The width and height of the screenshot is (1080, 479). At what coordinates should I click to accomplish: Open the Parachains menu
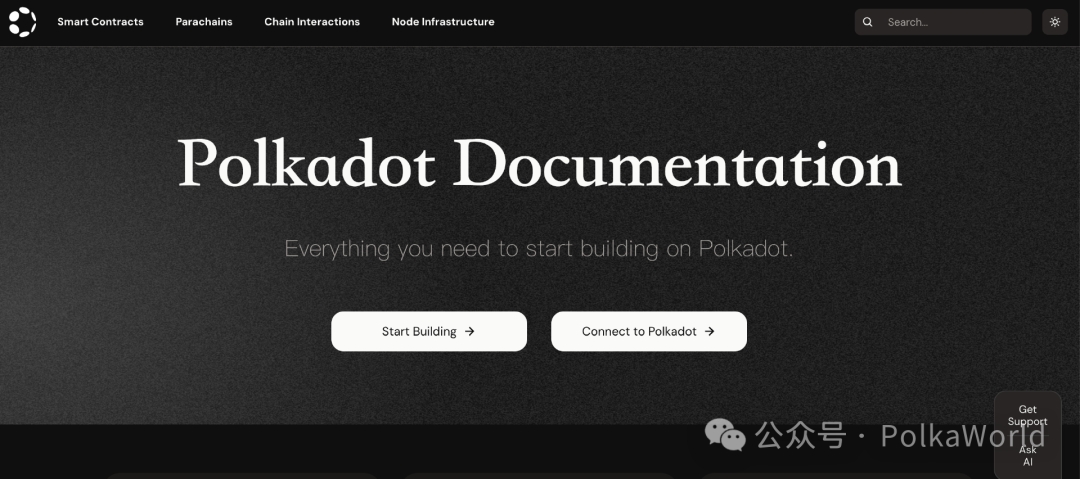pyautogui.click(x=204, y=22)
